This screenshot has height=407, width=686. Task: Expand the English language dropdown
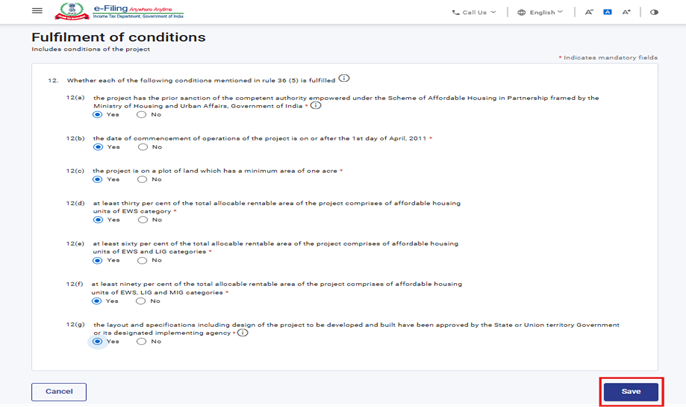tap(540, 12)
